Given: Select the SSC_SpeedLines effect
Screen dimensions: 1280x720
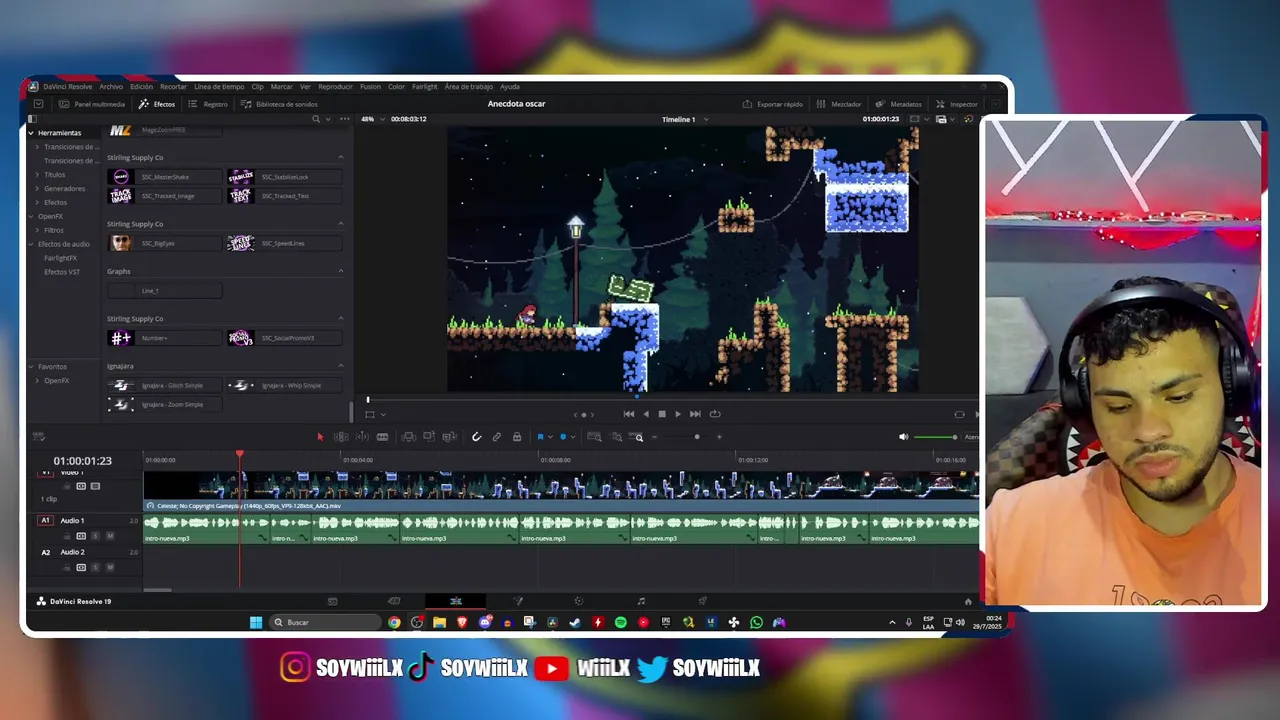Looking at the screenshot, I should pos(284,243).
